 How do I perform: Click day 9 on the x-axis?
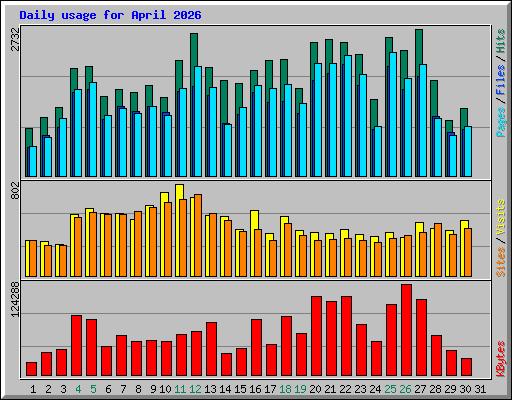coord(153,389)
